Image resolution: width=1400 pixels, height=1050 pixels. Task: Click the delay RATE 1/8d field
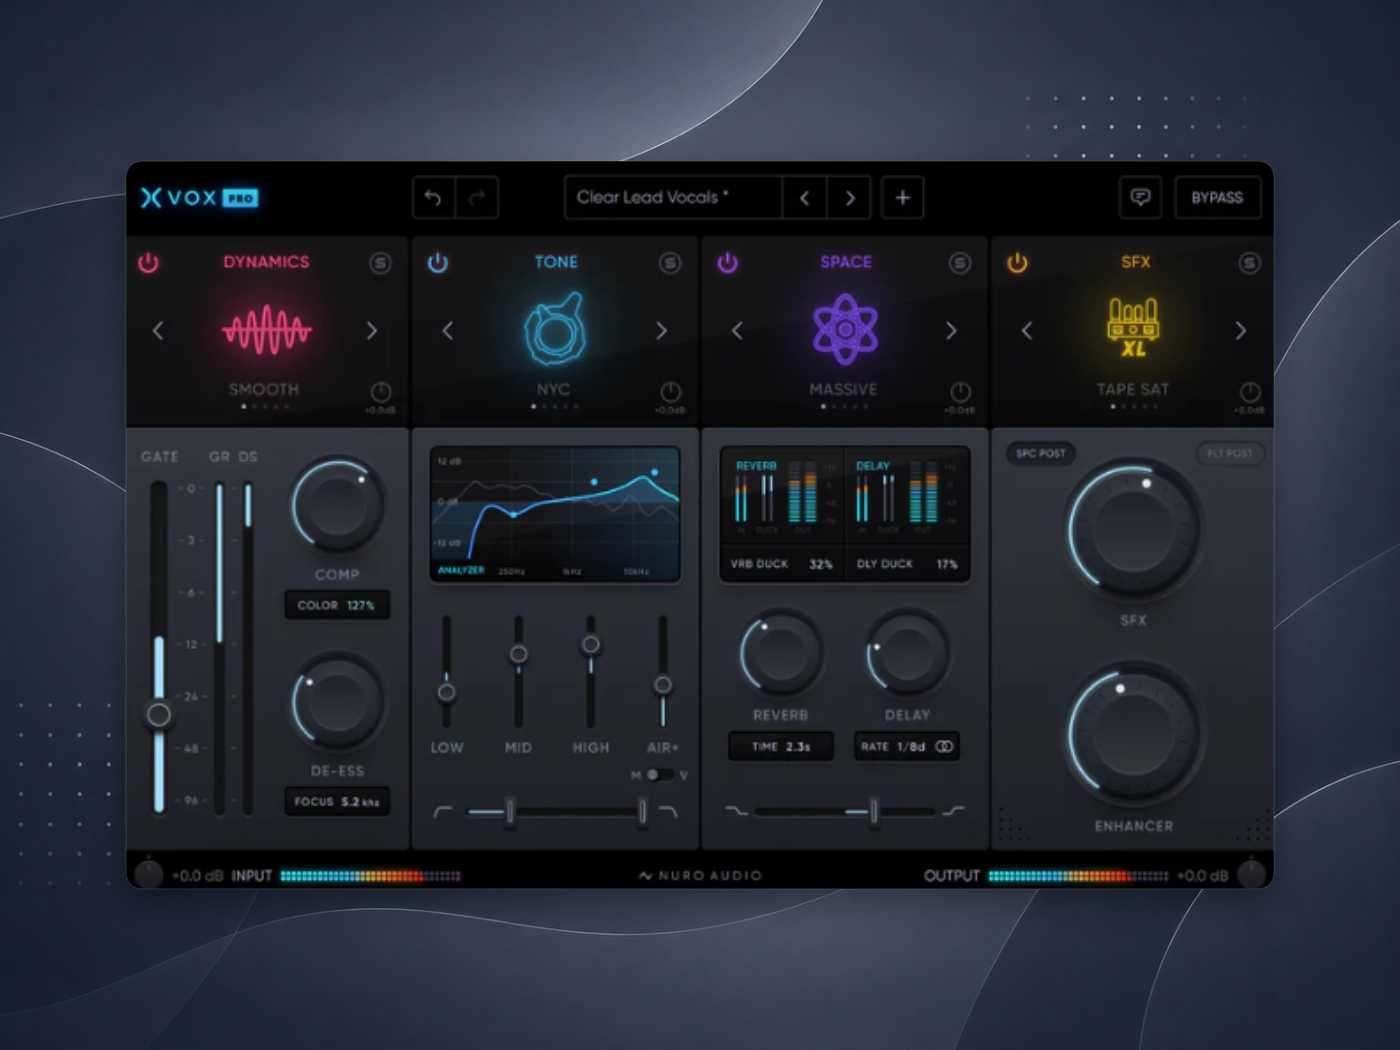pyautogui.click(x=907, y=747)
